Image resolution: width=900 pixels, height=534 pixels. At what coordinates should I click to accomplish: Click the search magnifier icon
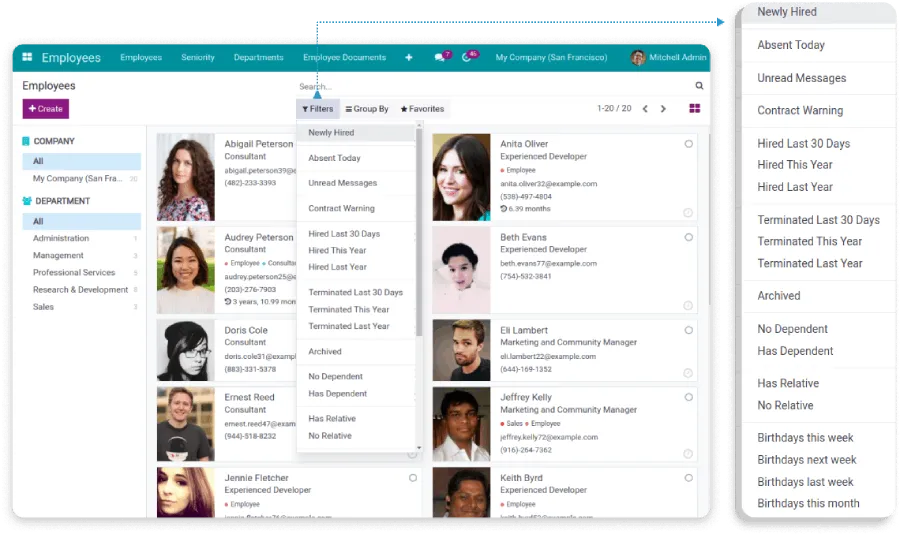point(699,86)
